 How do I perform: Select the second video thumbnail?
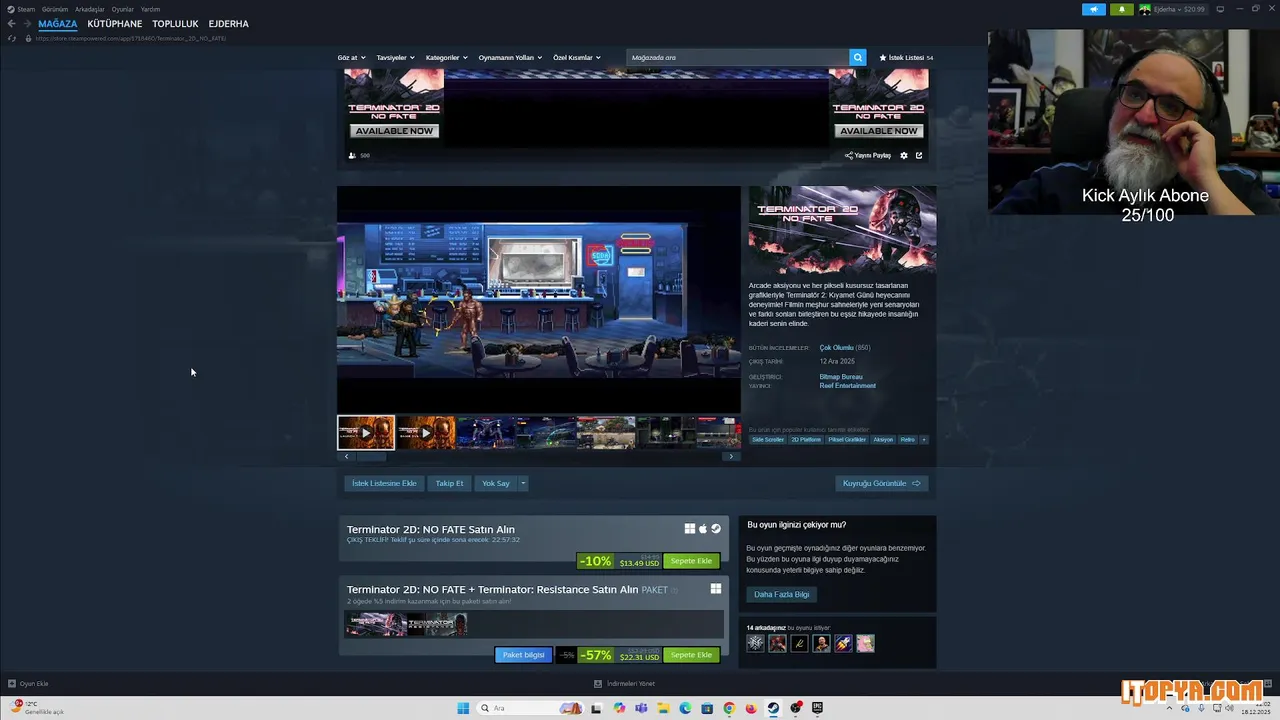[x=426, y=433]
